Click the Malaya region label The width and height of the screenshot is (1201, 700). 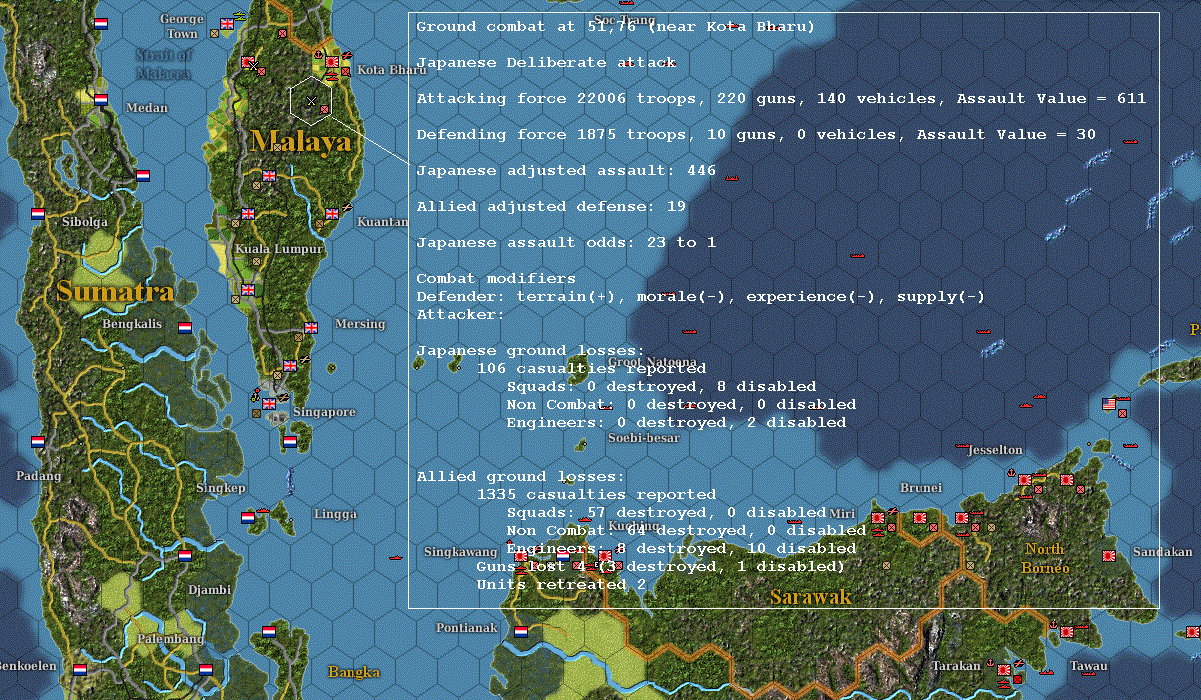[301, 141]
